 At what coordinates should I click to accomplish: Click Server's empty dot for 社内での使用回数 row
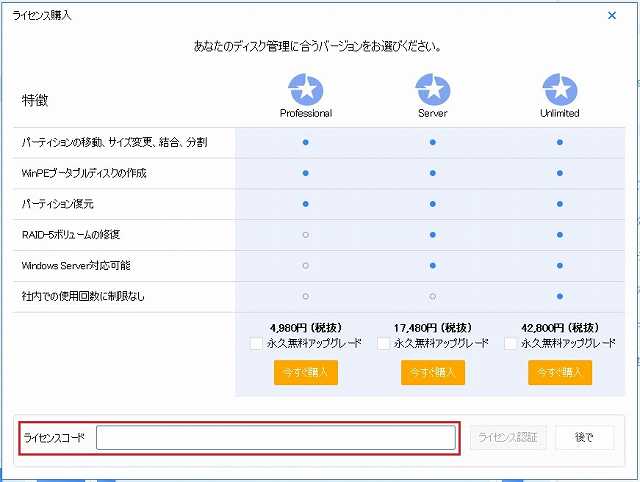tap(433, 296)
